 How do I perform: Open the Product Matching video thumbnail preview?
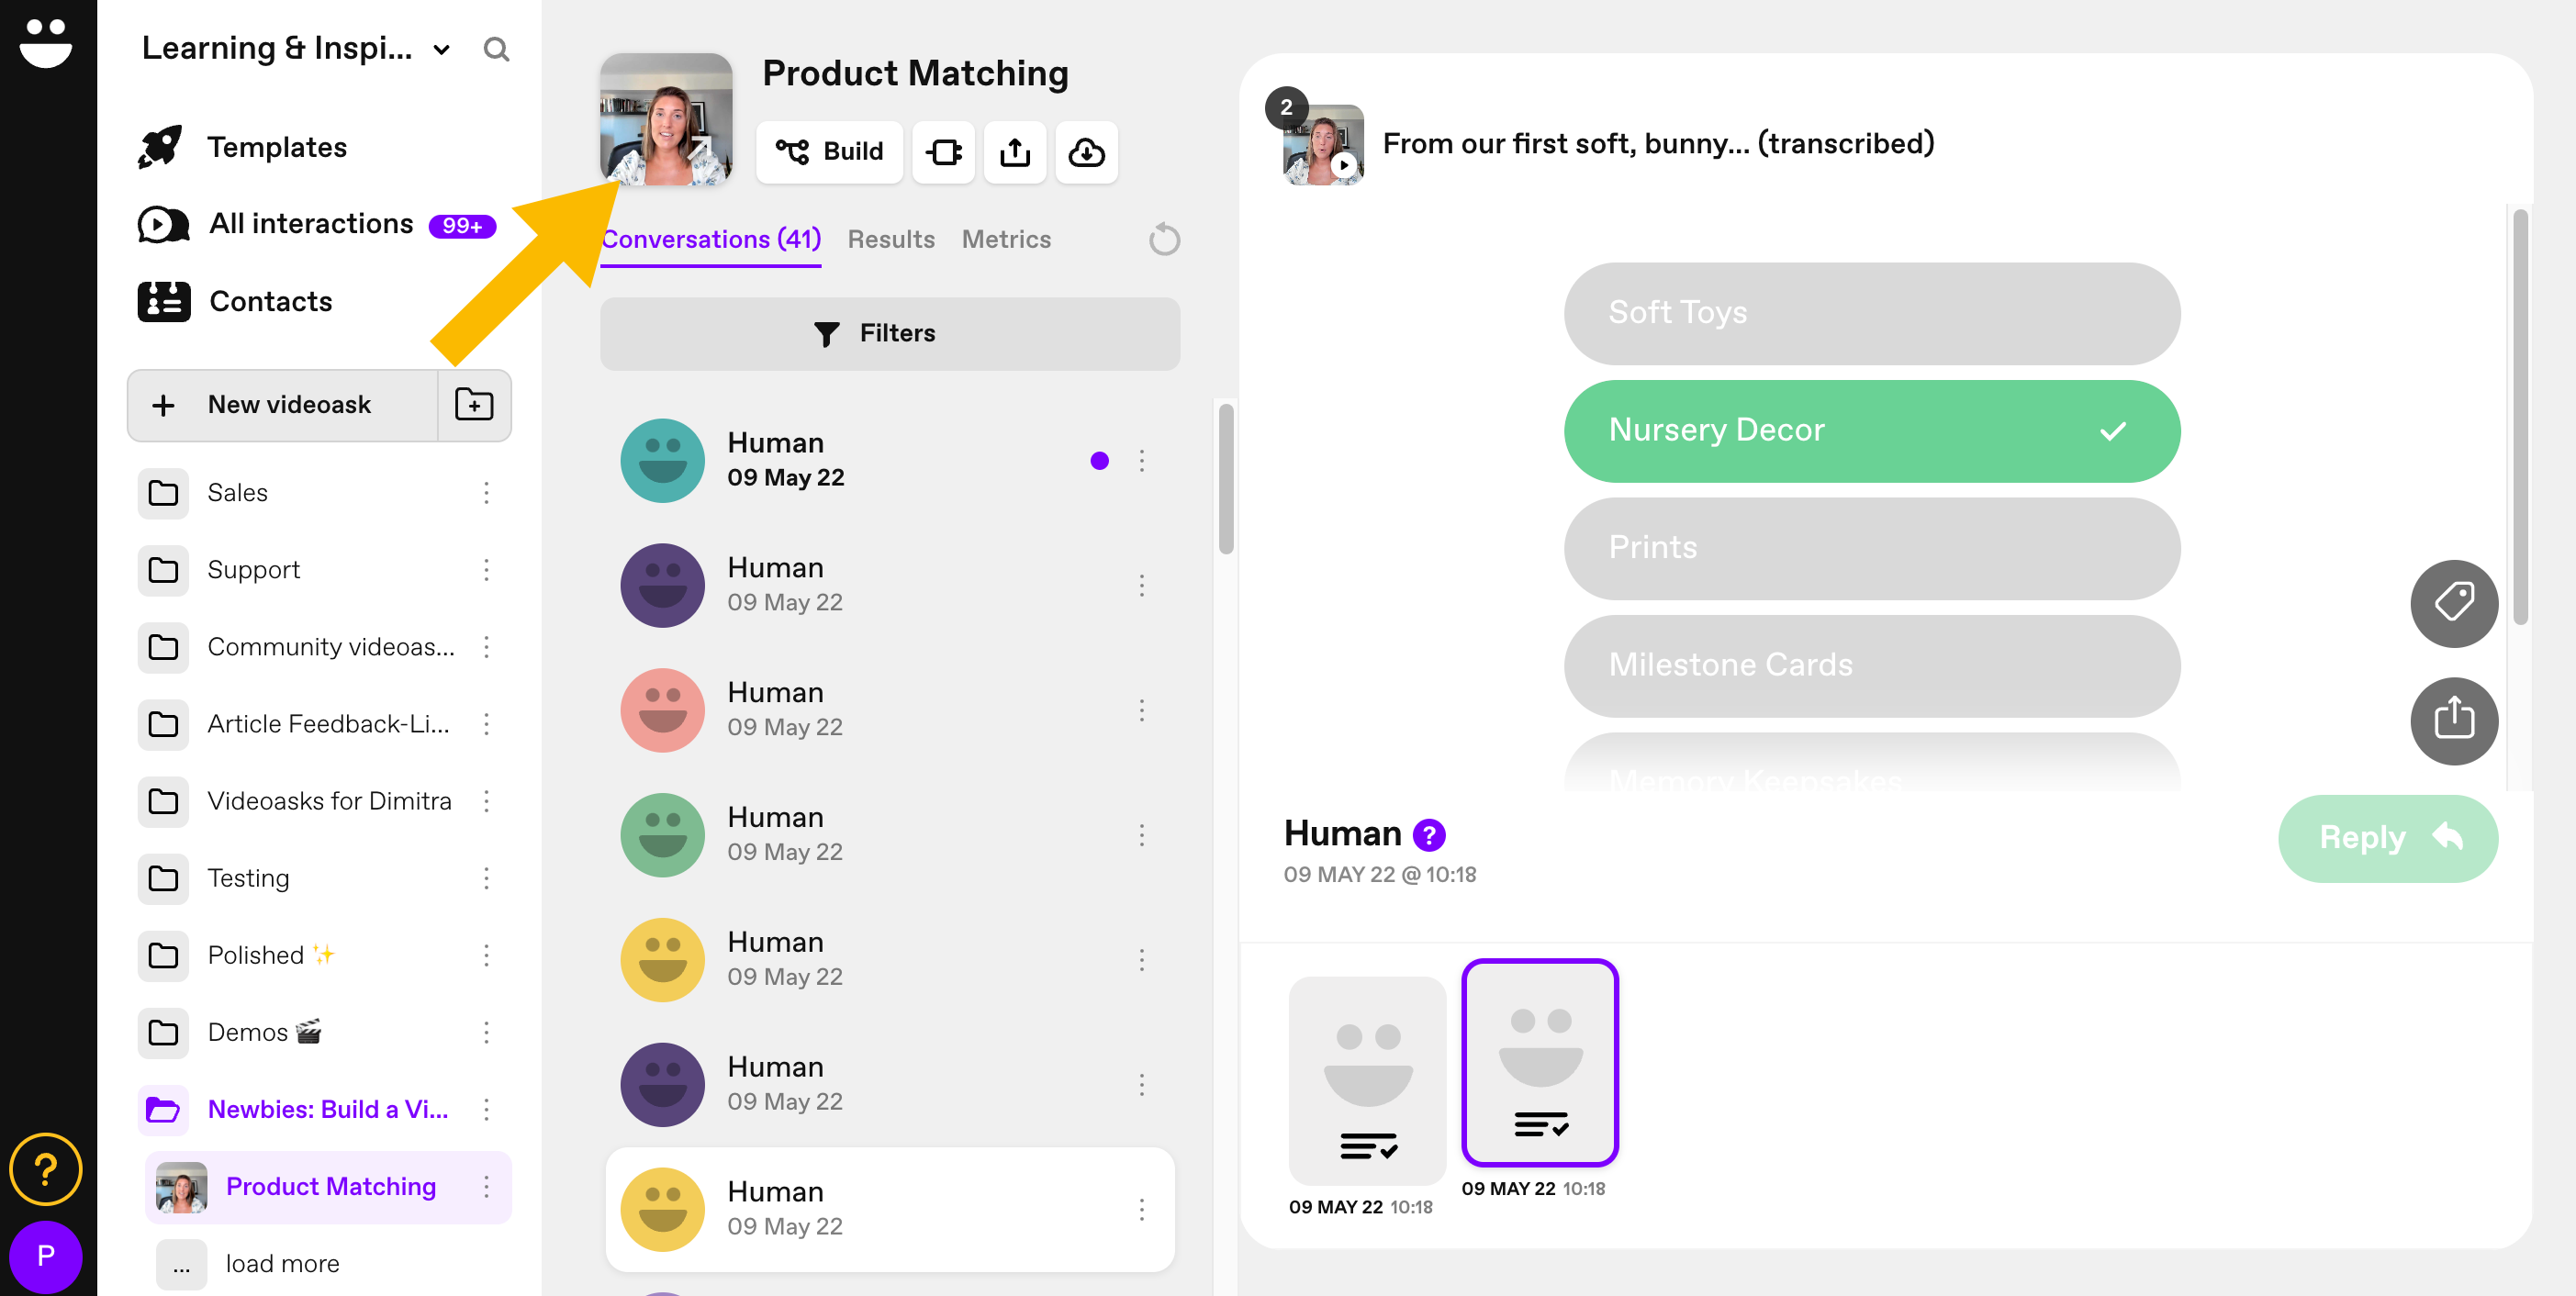[x=666, y=119]
